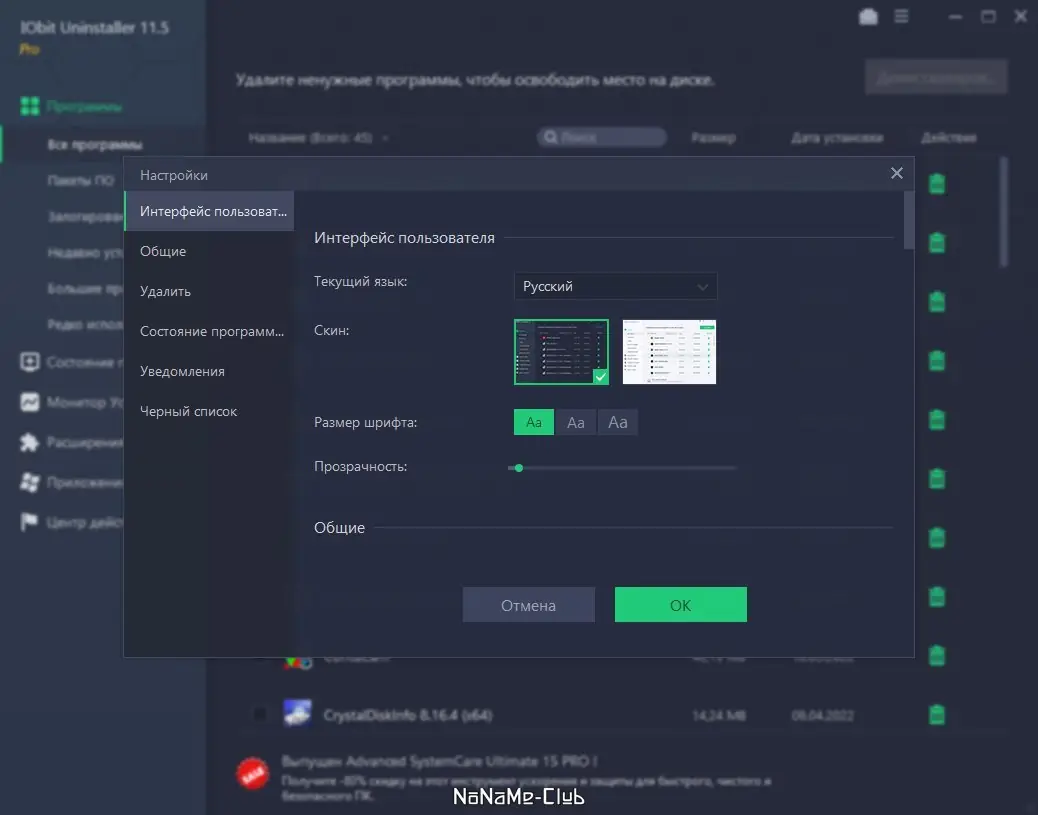Choose the large font size Aa
The image size is (1038, 815).
click(618, 422)
